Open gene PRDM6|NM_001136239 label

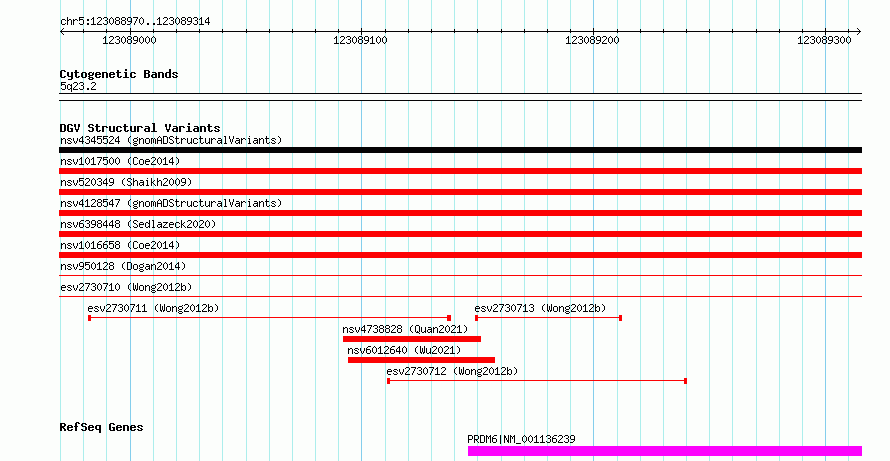coord(521,439)
